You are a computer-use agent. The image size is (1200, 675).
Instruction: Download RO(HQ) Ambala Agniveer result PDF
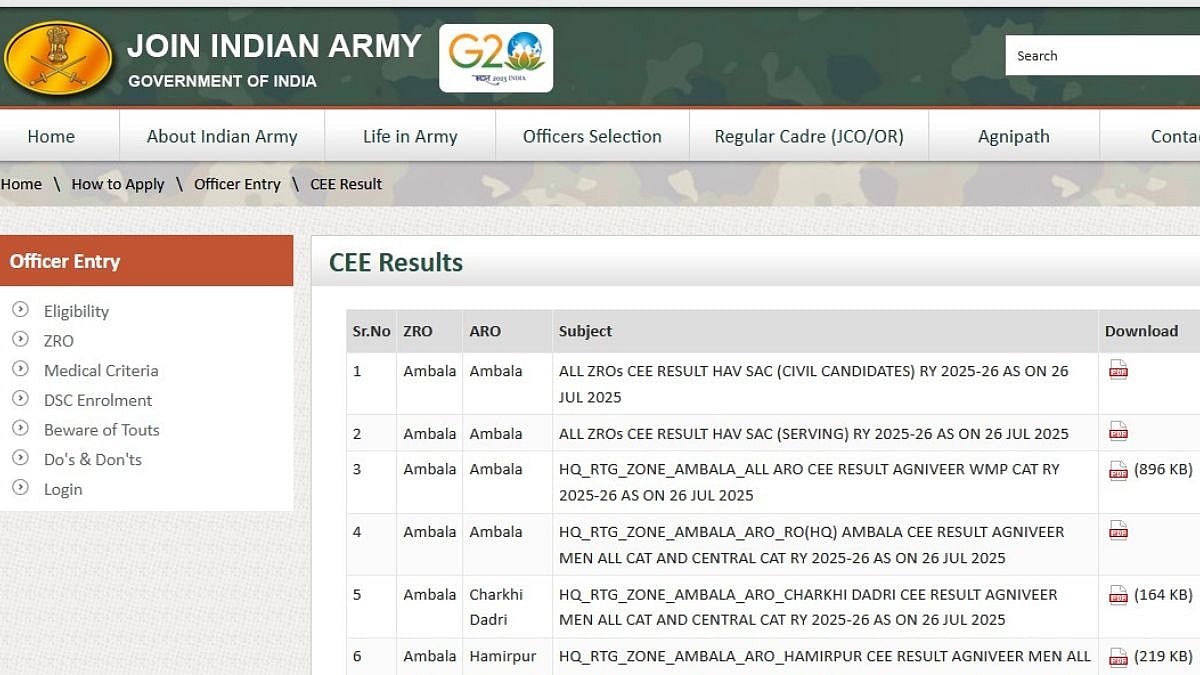click(x=1118, y=531)
